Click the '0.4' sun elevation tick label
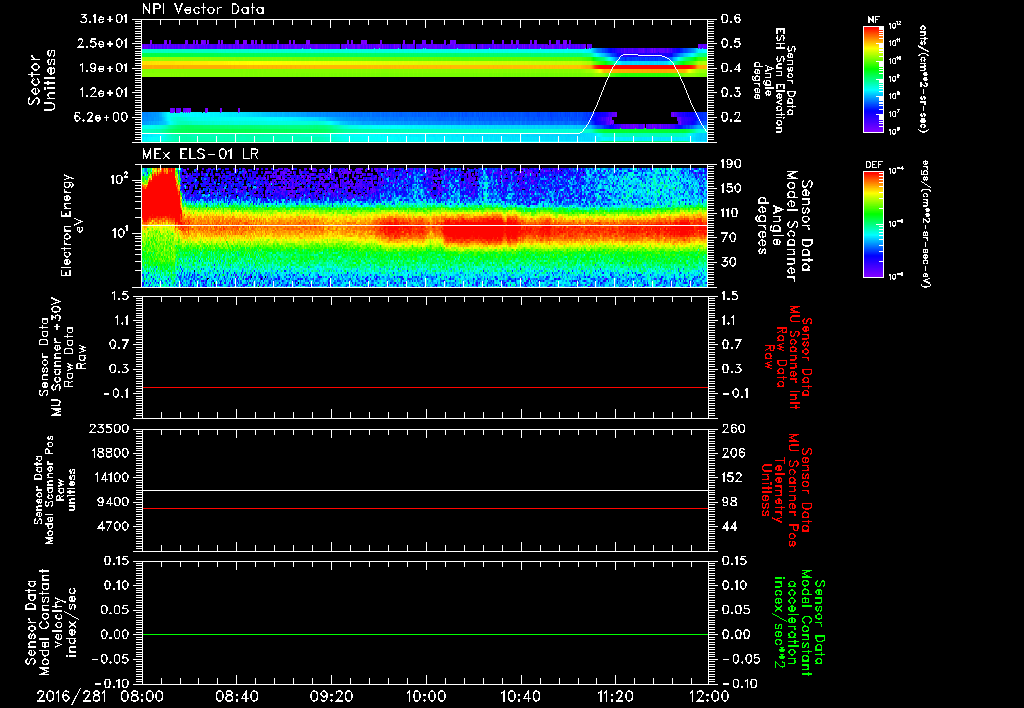Viewport: 1024px width, 708px height. click(x=731, y=68)
